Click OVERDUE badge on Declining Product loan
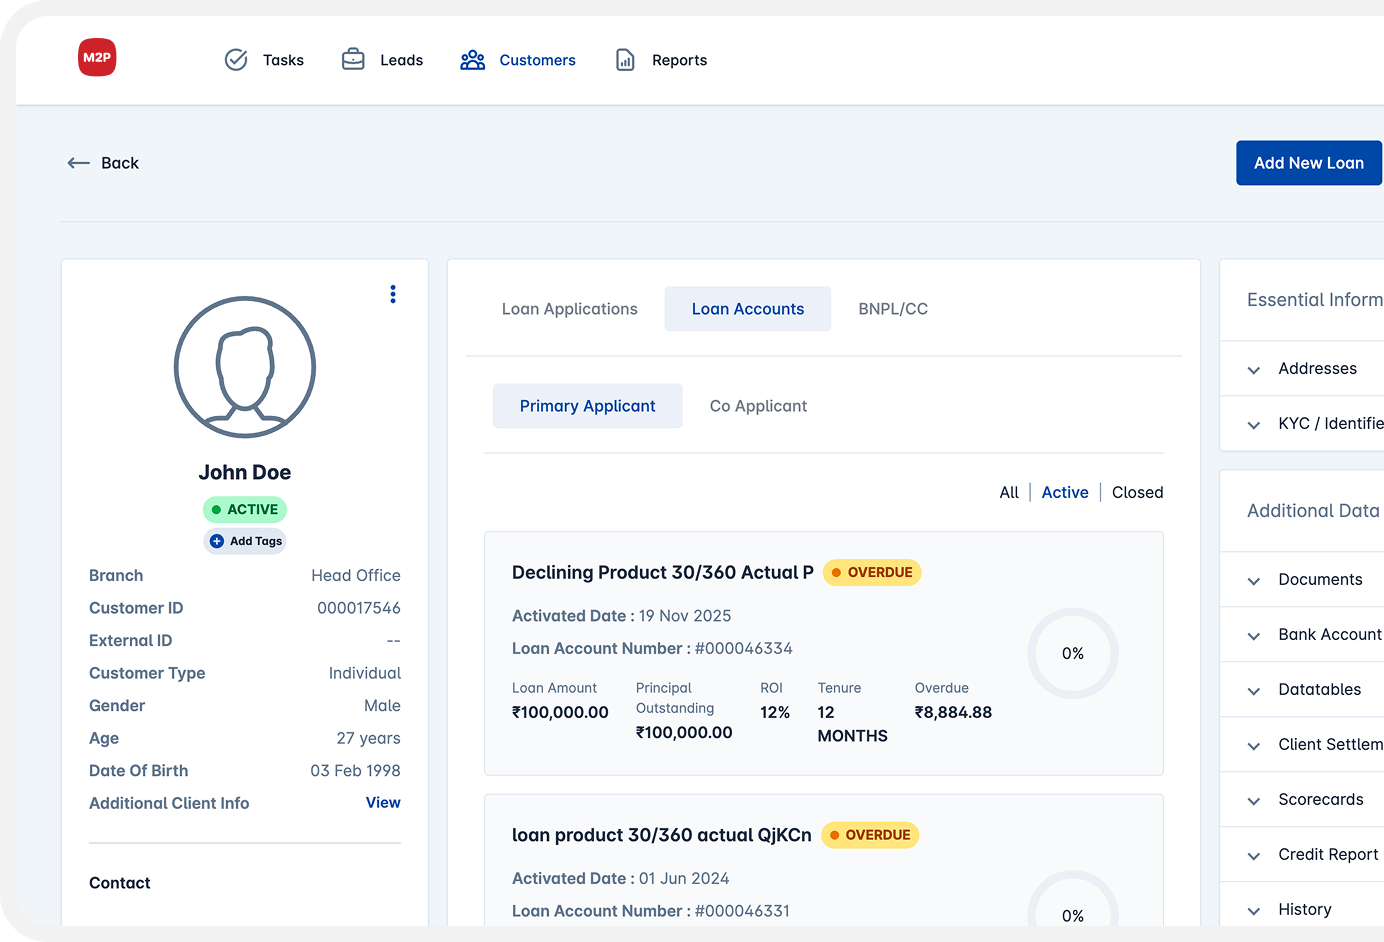This screenshot has width=1384, height=942. 872,573
